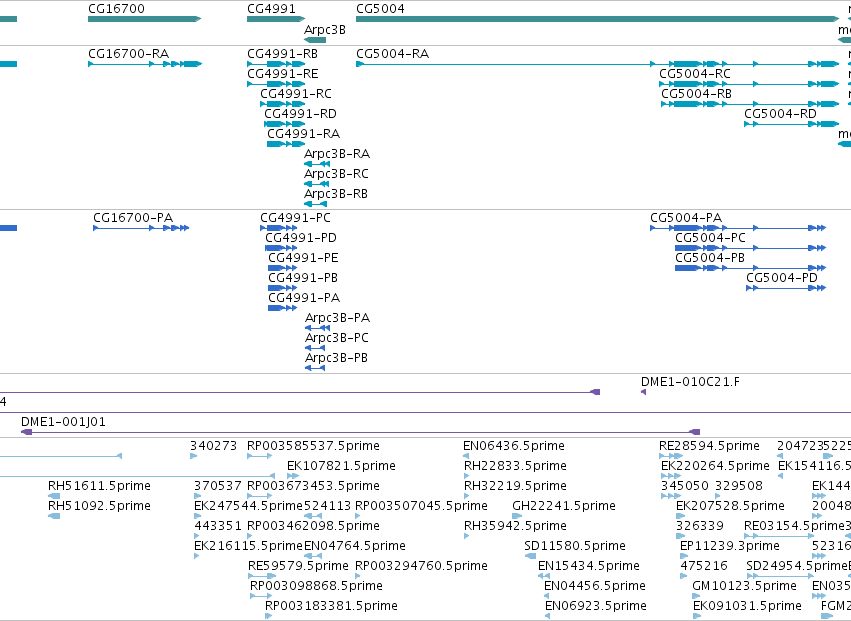Screen dimensions: 851x621
Task: Select EST RP003507045.5prime
Action: (421, 506)
